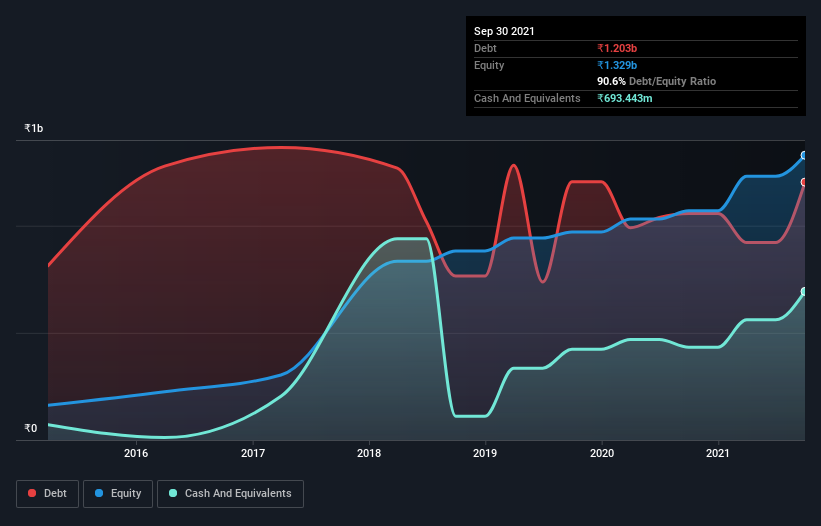Click the Equity row label in tooltip
The image size is (821, 526).
[489, 65]
